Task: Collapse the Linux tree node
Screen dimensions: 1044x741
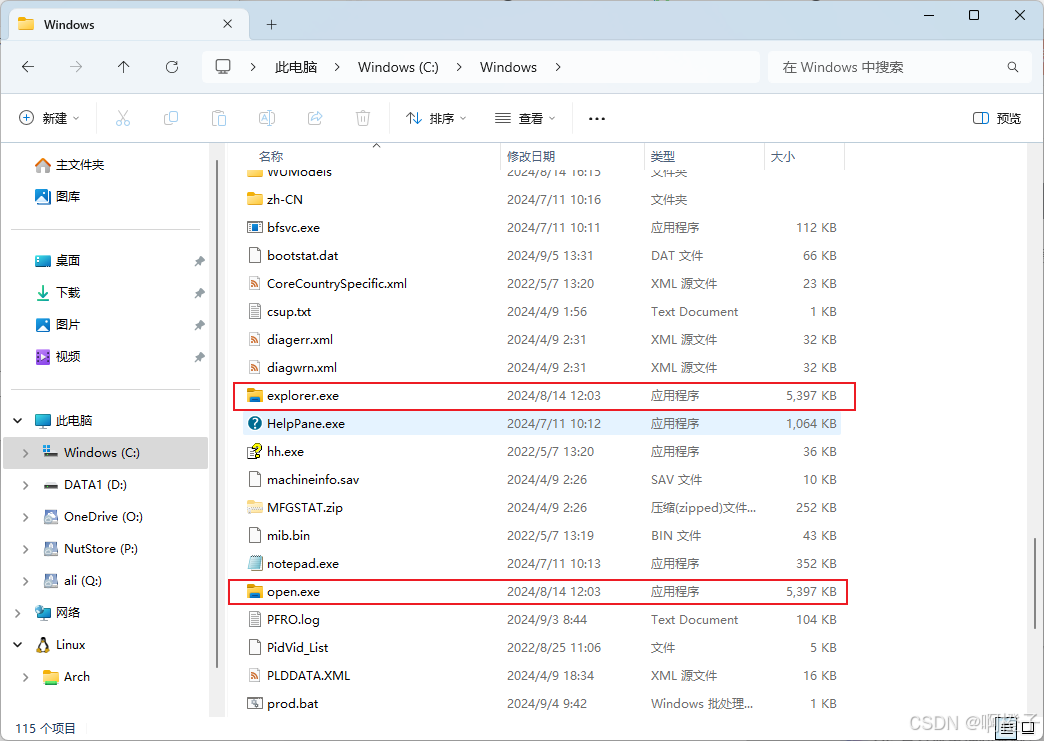Action: pos(18,644)
